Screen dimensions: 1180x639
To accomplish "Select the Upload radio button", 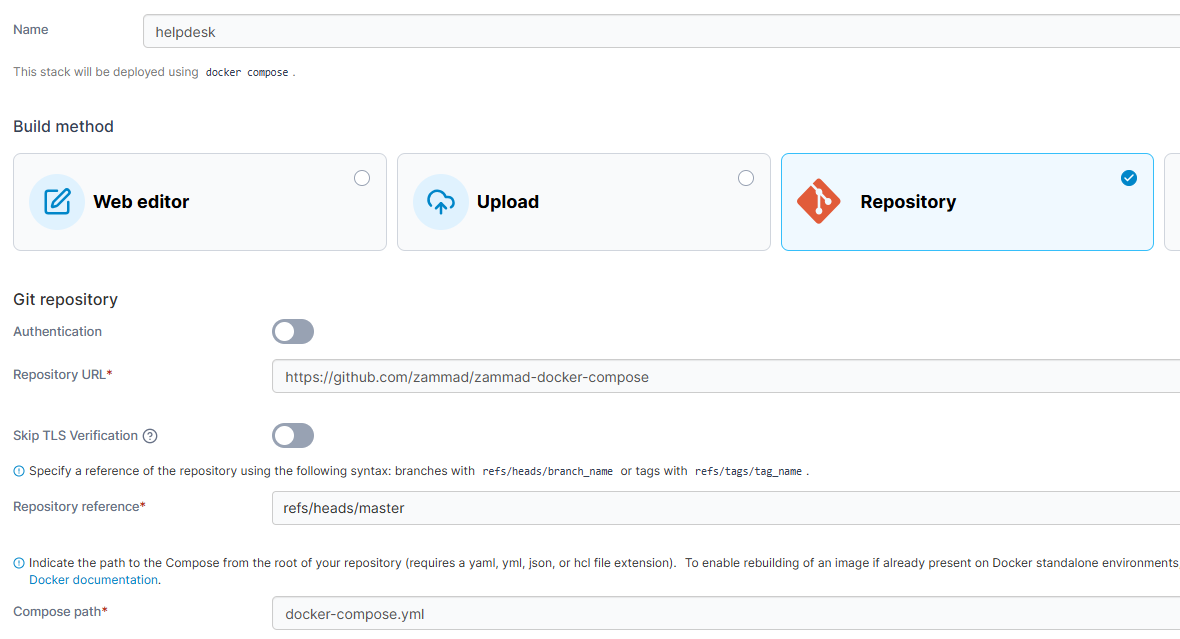I will coord(746,178).
